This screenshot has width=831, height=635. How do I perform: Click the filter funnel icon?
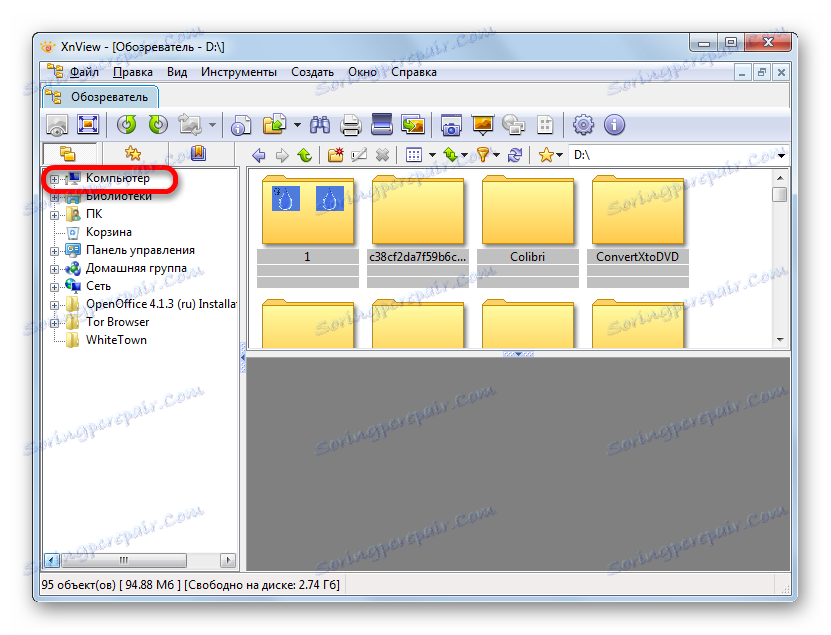[483, 155]
